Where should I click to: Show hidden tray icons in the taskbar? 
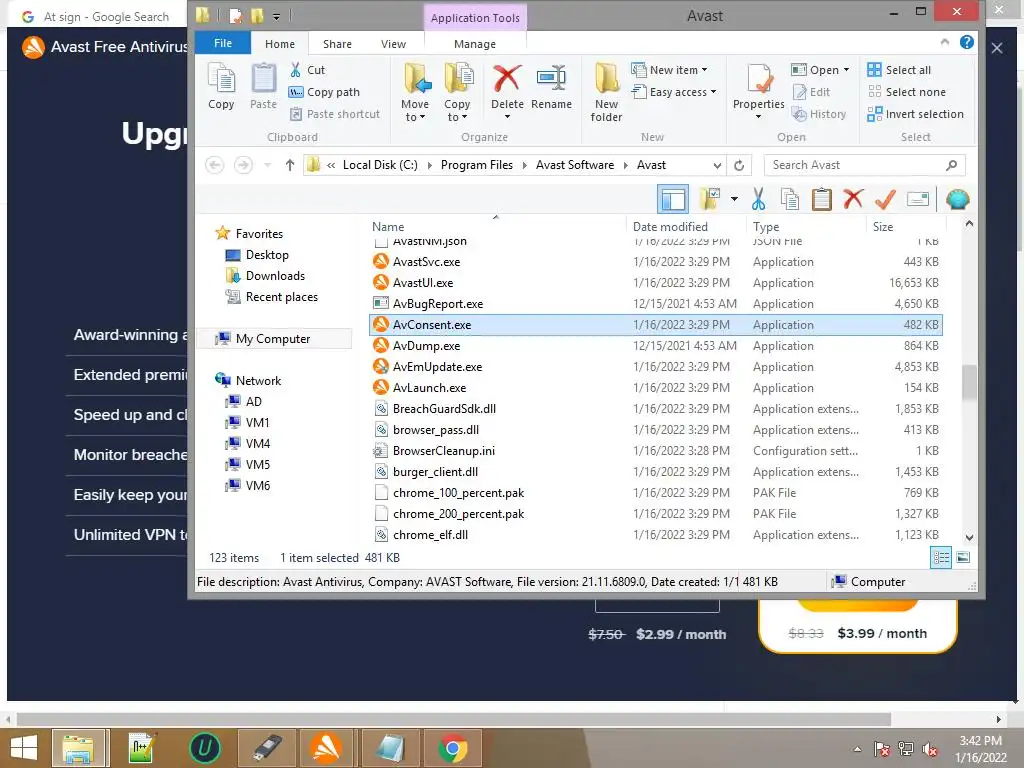857,749
